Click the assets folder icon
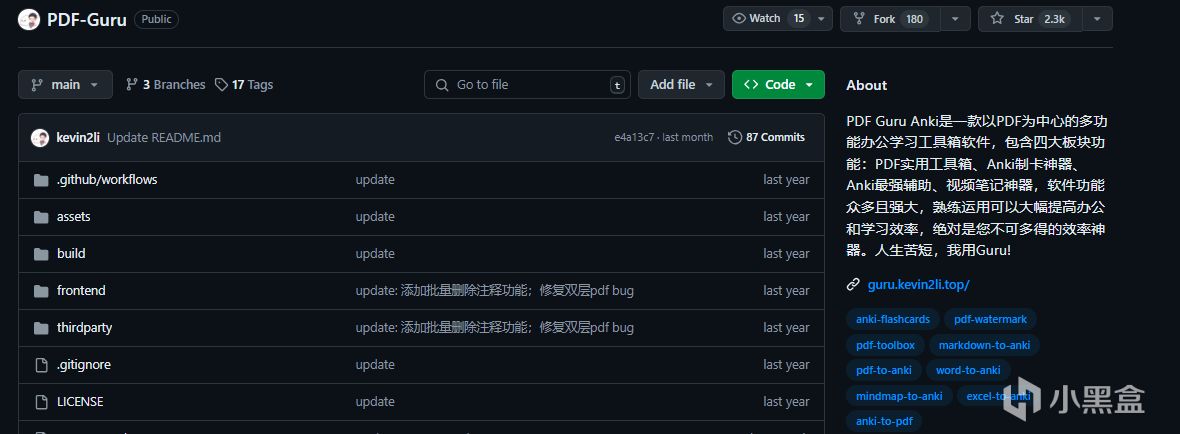The width and height of the screenshot is (1180, 434). coord(41,217)
